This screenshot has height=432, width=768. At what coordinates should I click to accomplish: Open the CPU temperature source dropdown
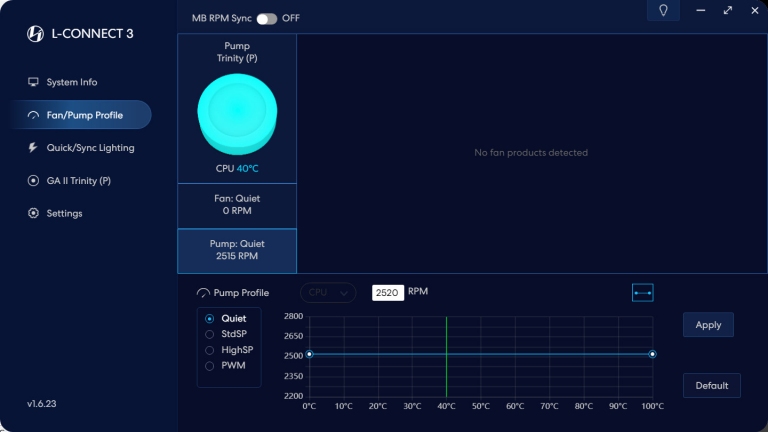click(328, 293)
